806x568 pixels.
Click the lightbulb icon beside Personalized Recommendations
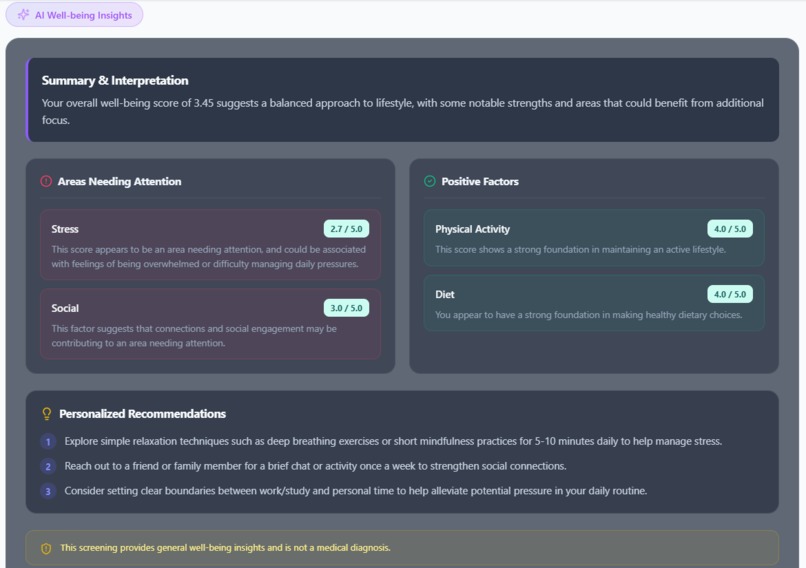pos(47,414)
